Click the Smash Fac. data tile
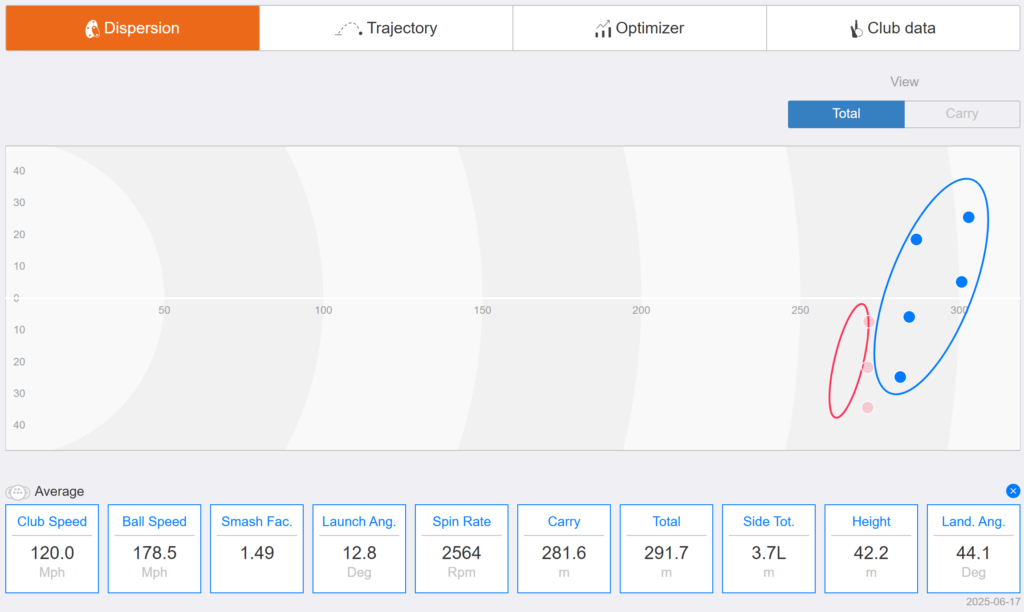 click(x=257, y=549)
